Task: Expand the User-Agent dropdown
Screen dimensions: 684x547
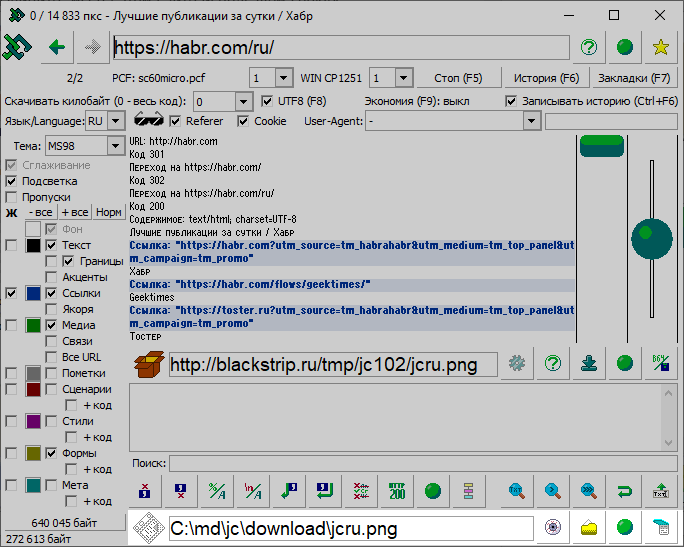Action: click(531, 121)
